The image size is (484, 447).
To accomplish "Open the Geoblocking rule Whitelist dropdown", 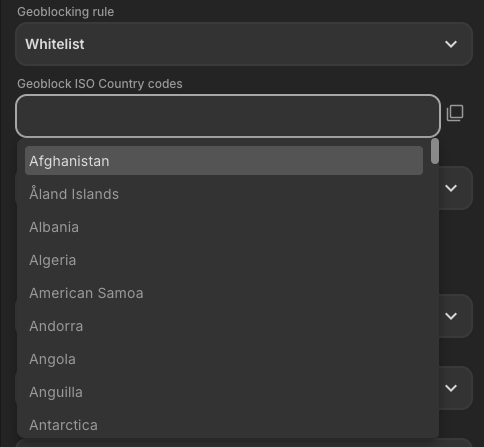I will point(244,44).
